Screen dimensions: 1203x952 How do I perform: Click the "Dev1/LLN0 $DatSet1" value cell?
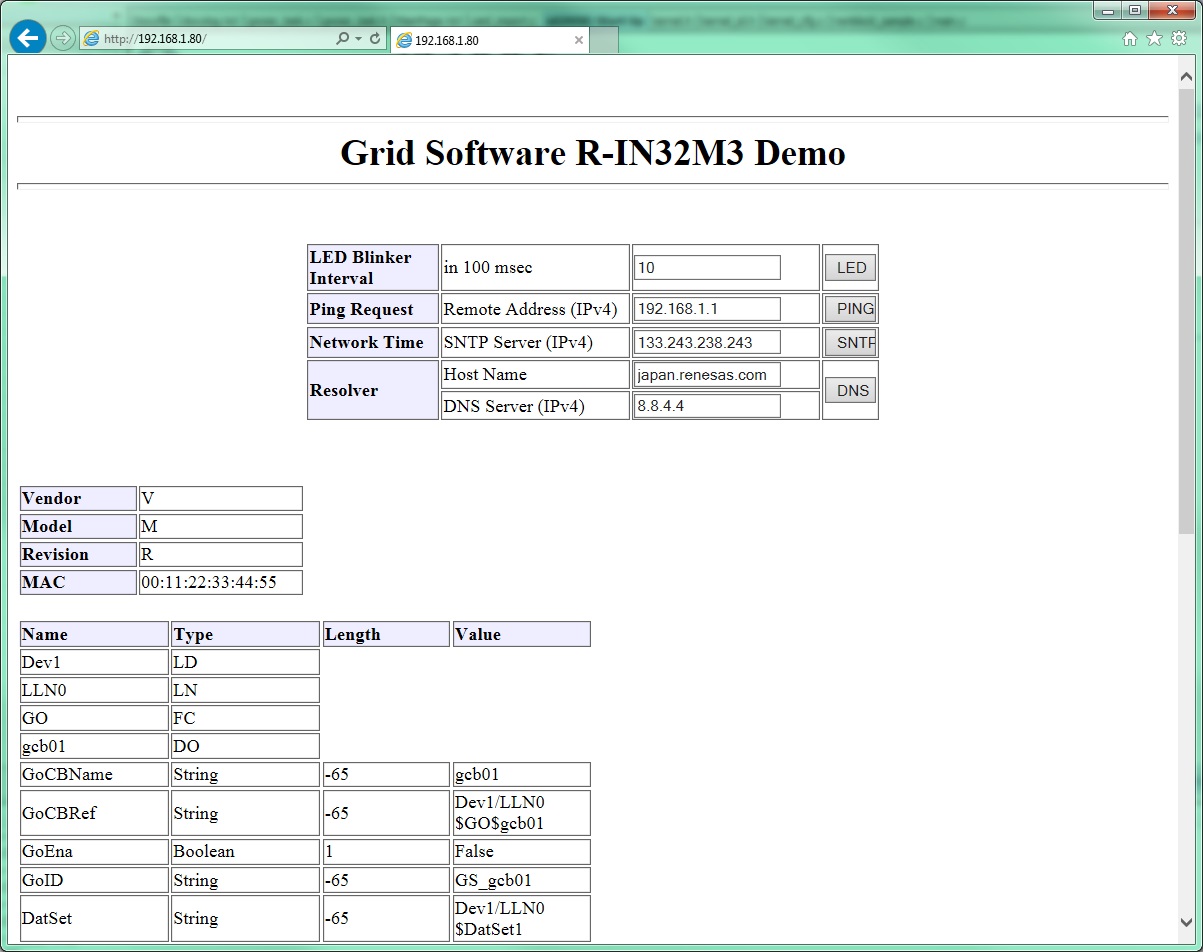point(521,918)
